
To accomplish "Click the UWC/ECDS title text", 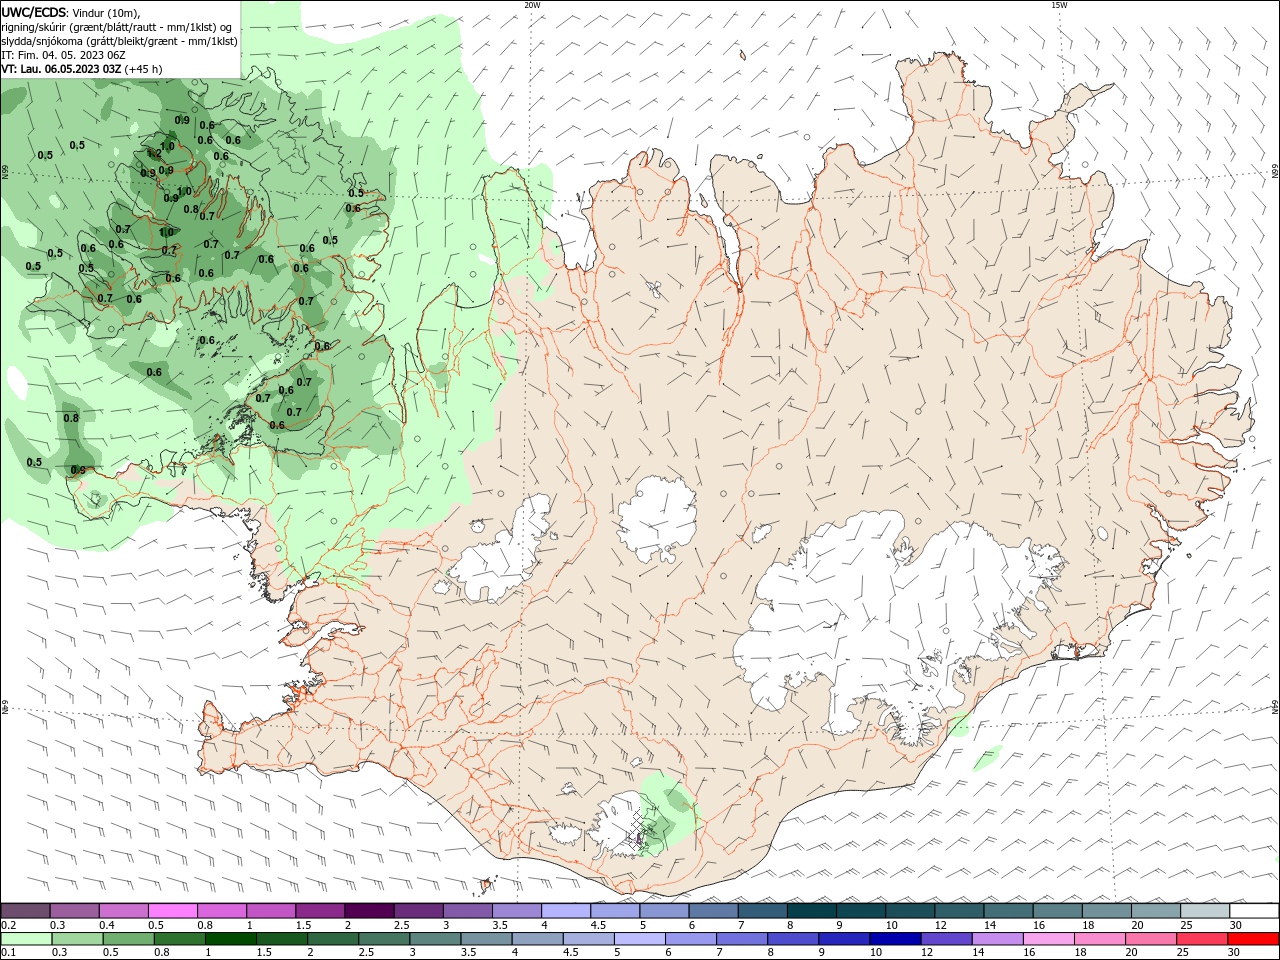I will point(35,12).
